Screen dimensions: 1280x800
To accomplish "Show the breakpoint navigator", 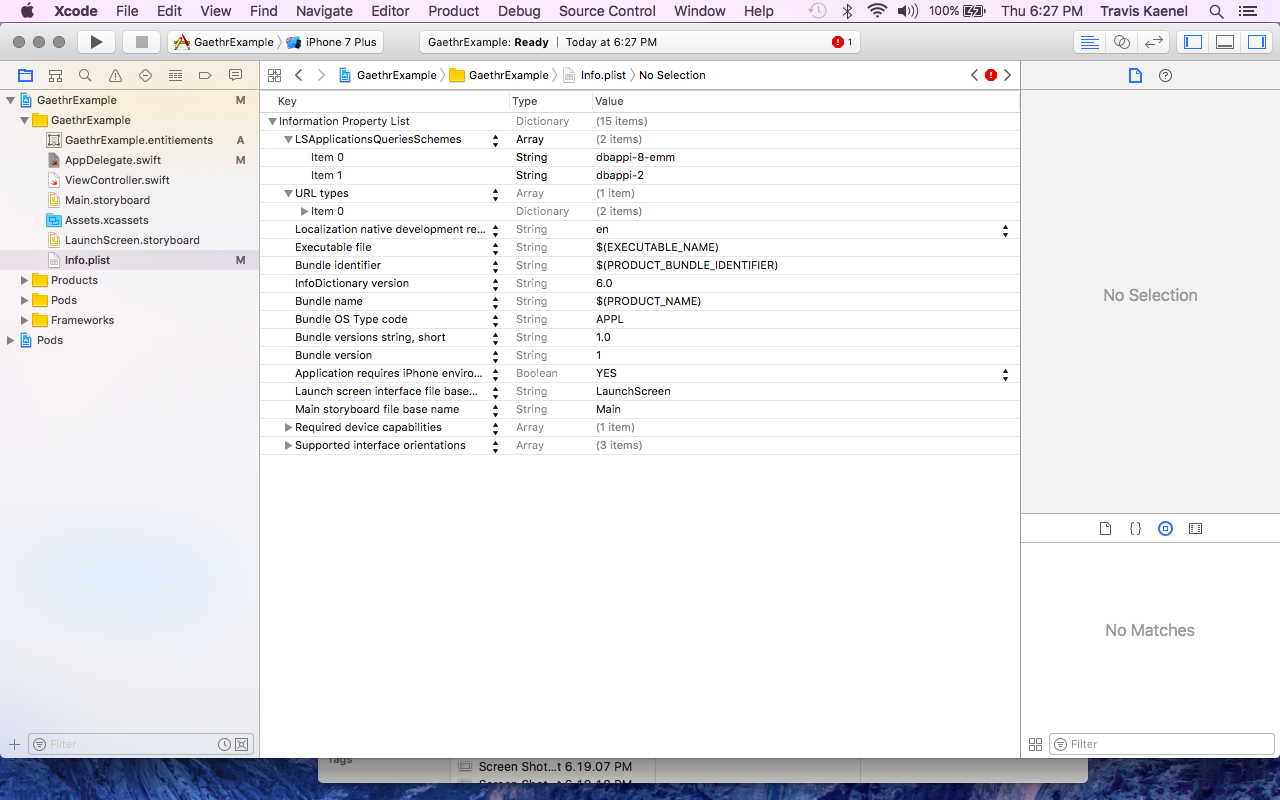I will pyautogui.click(x=205, y=75).
